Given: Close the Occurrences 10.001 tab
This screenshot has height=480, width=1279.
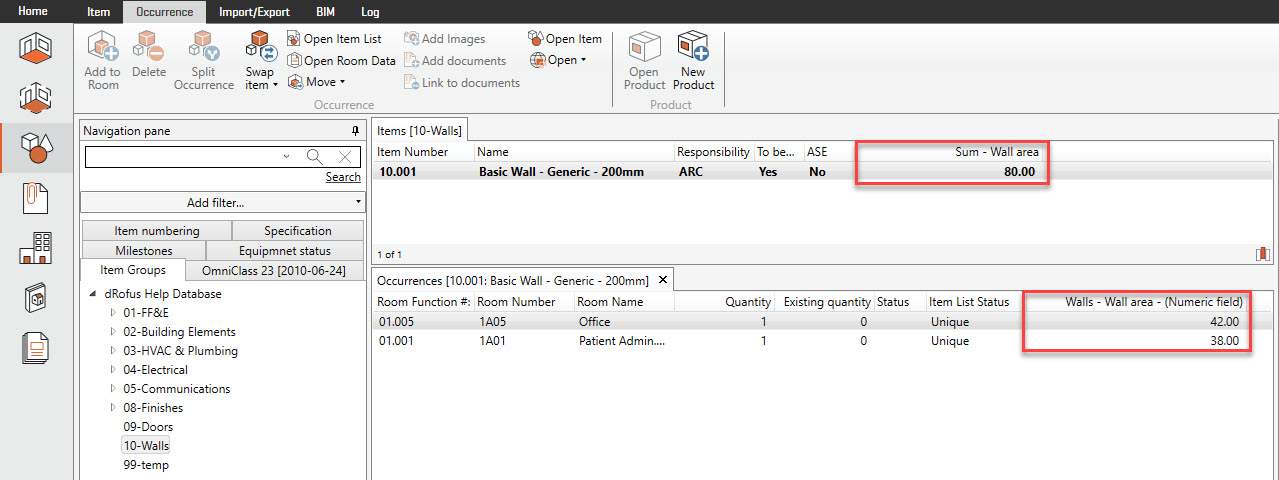Looking at the screenshot, I should click(x=661, y=280).
